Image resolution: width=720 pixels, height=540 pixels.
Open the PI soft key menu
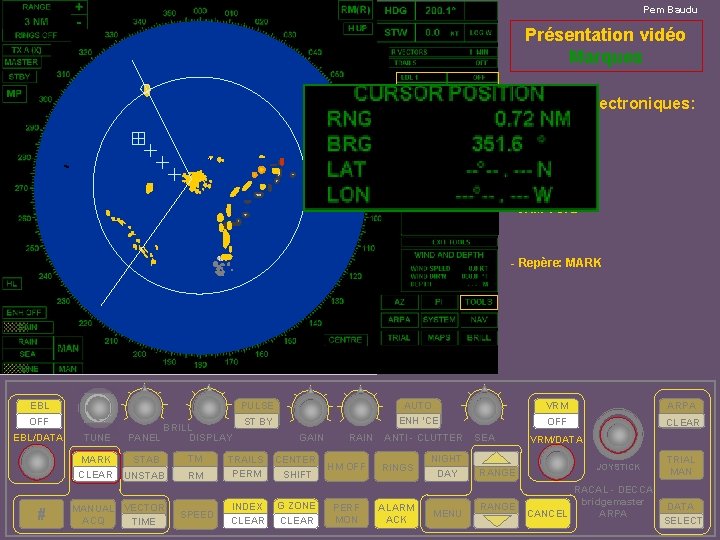(x=439, y=302)
